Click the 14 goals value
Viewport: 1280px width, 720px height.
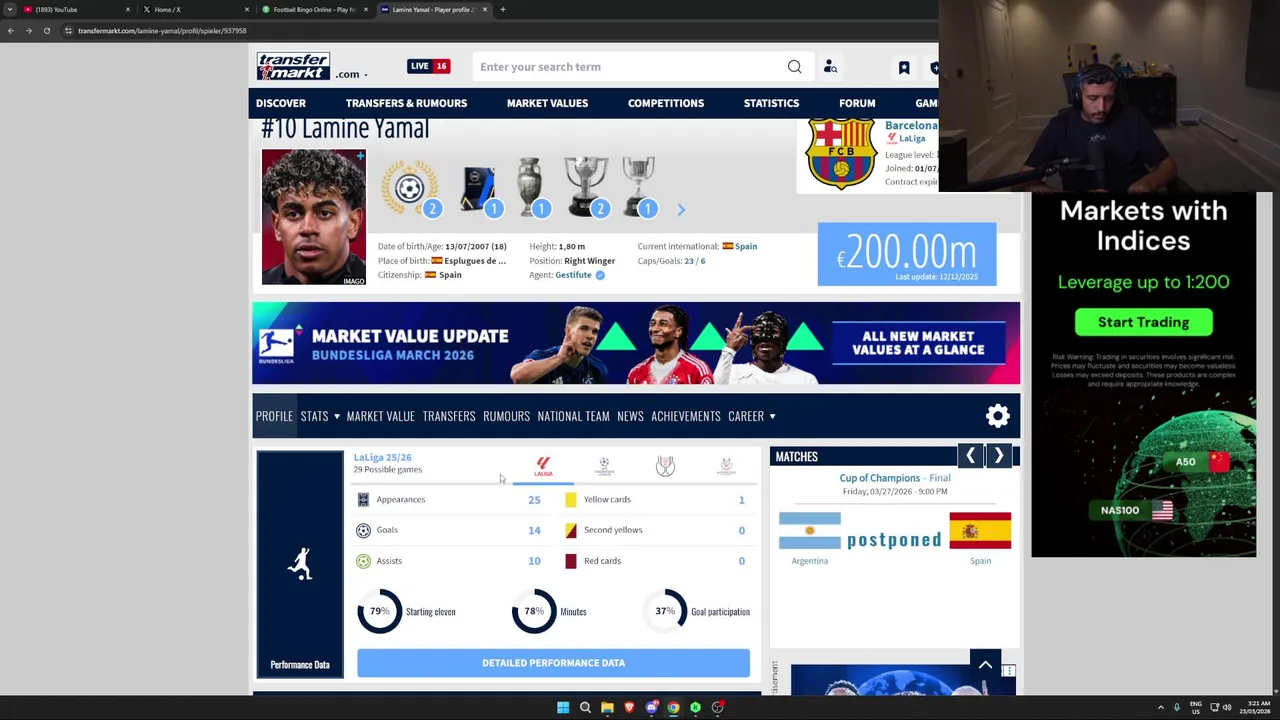(534, 530)
